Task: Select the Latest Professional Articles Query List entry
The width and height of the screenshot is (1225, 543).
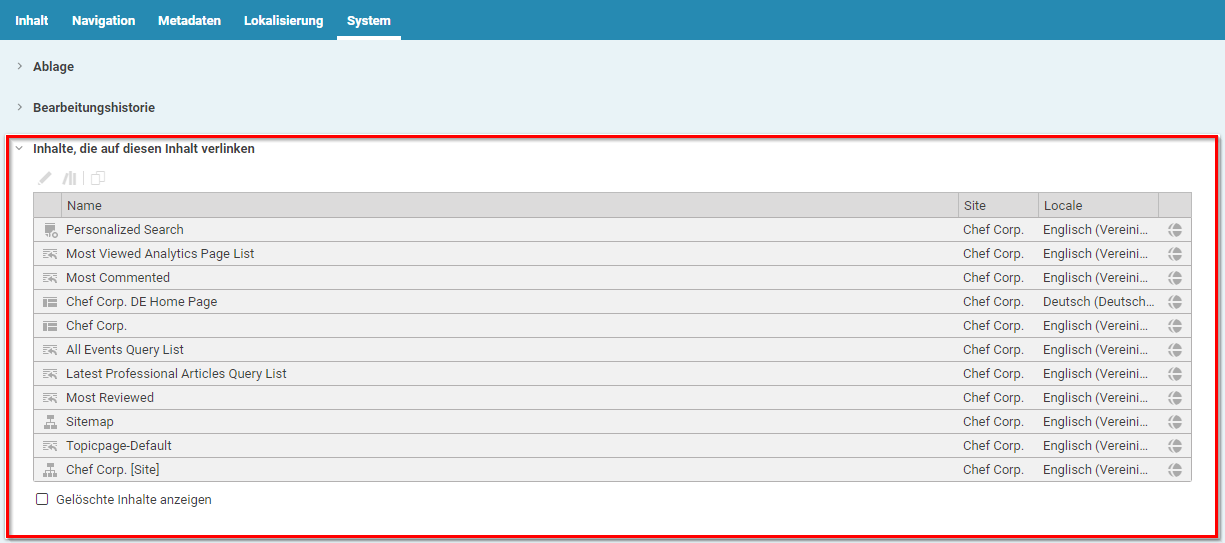Action: [x=176, y=374]
